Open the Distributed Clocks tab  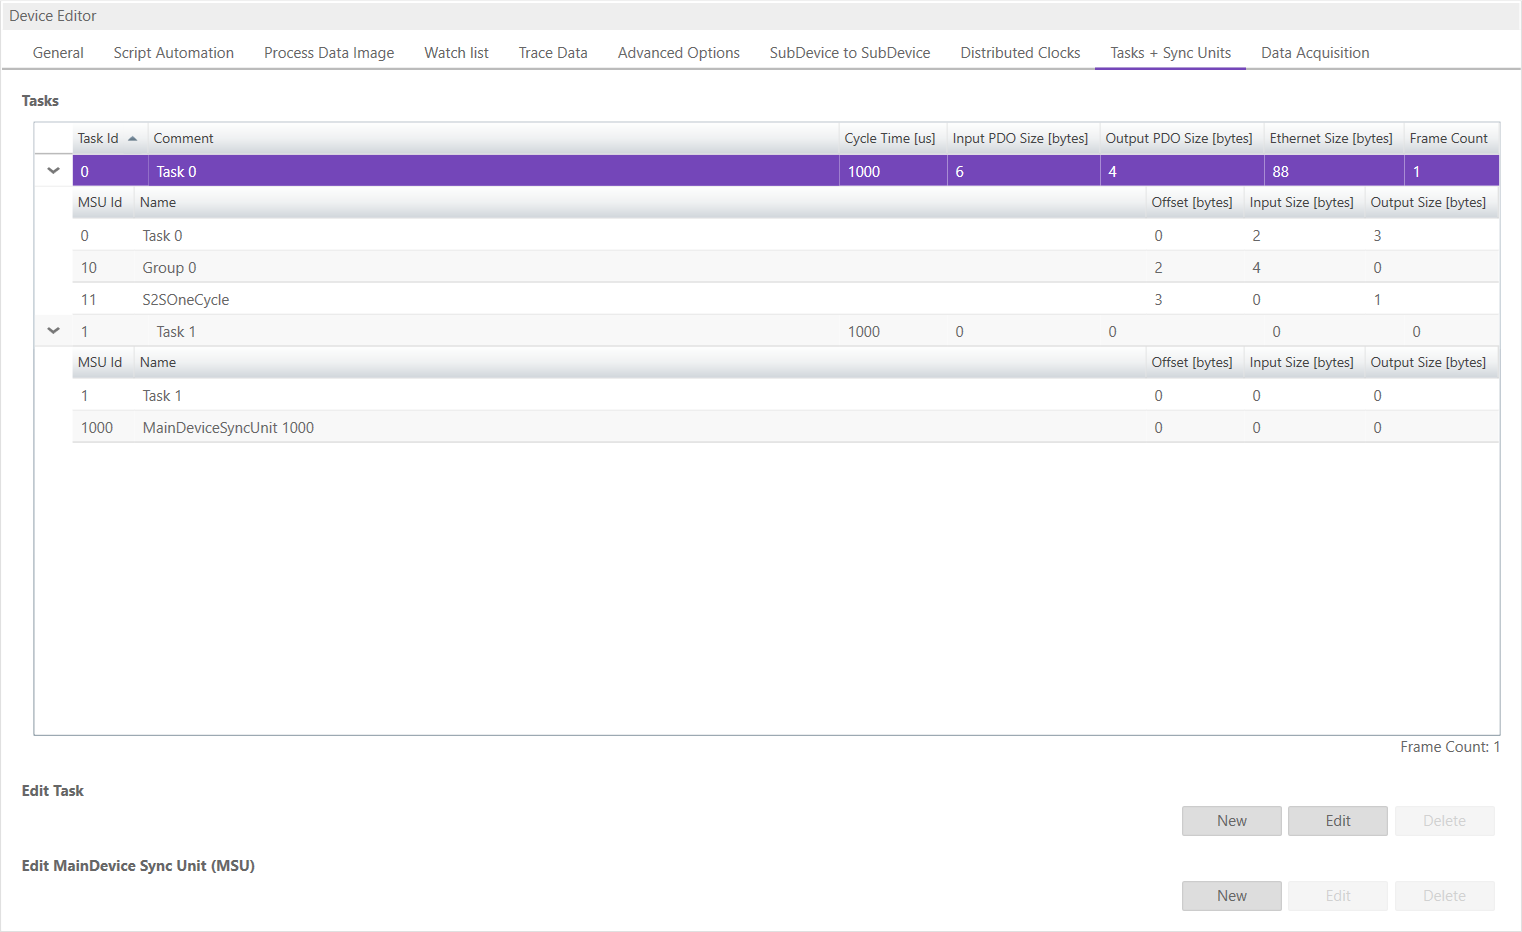click(1019, 53)
